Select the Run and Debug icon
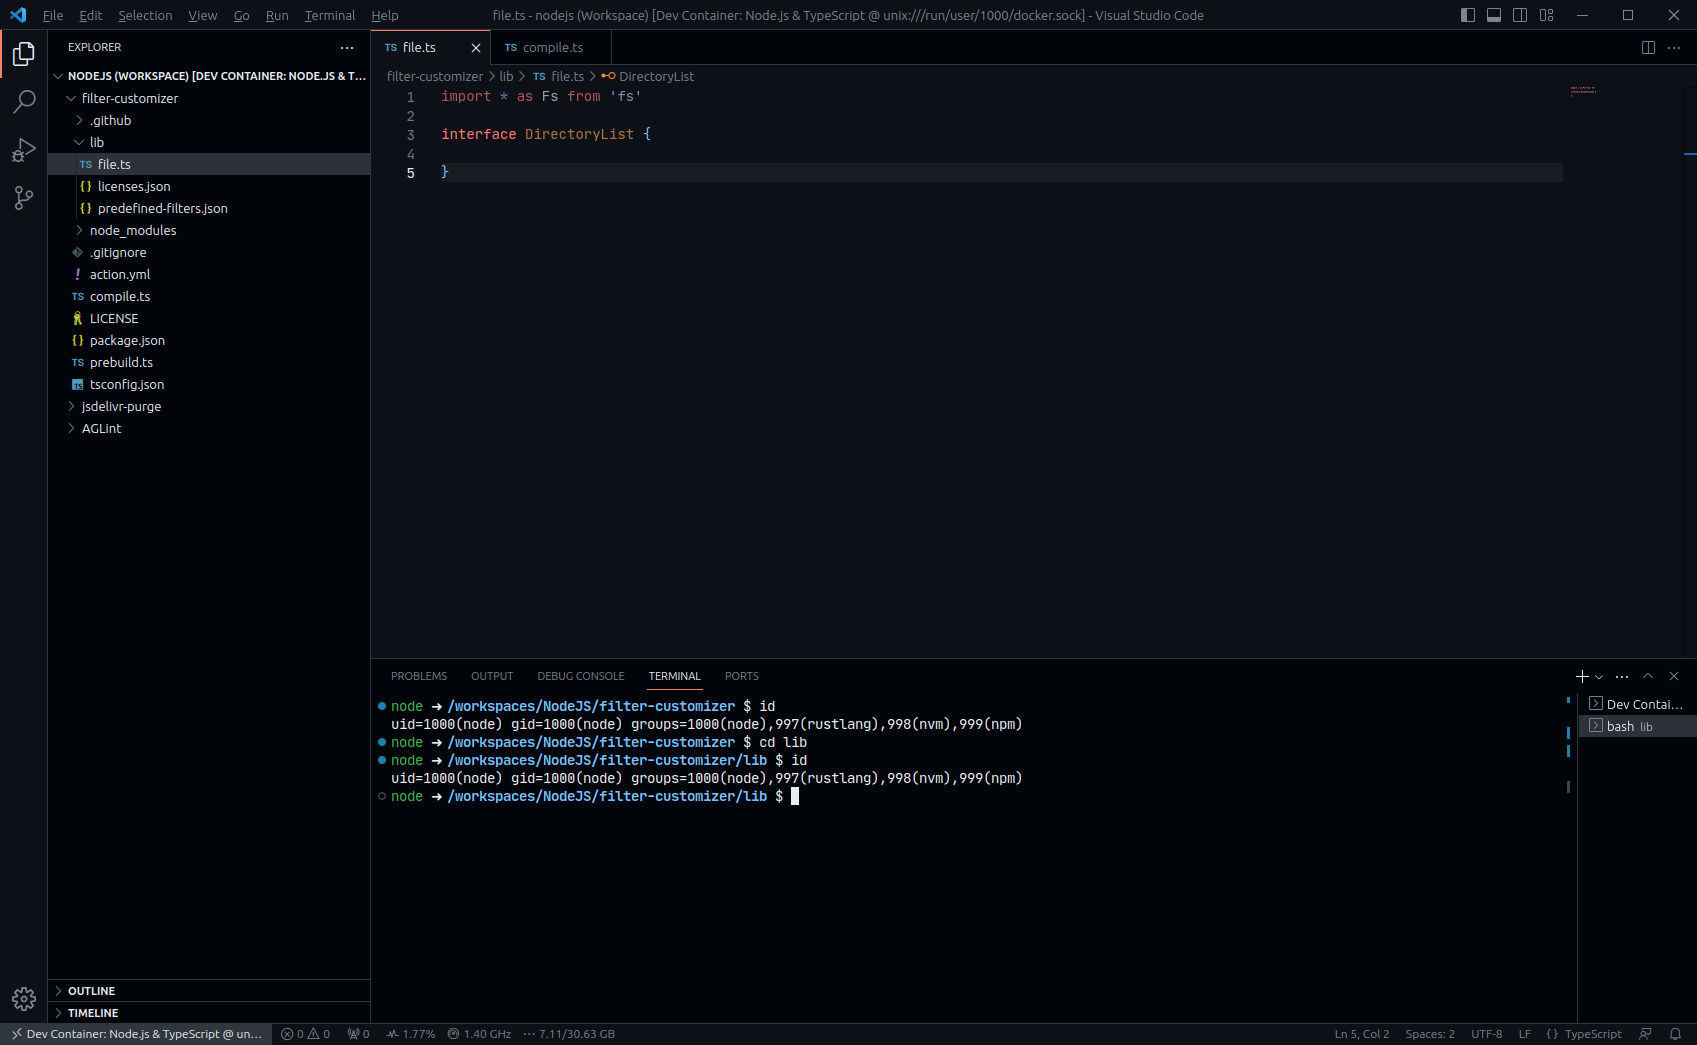 point(23,150)
